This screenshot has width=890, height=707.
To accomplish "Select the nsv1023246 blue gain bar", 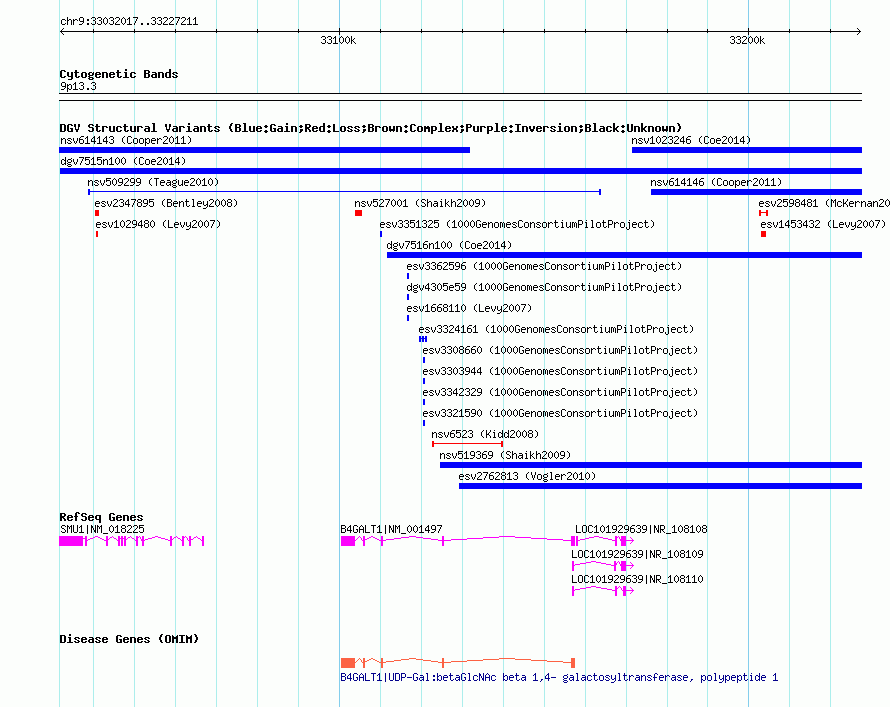I will click(x=747, y=150).
